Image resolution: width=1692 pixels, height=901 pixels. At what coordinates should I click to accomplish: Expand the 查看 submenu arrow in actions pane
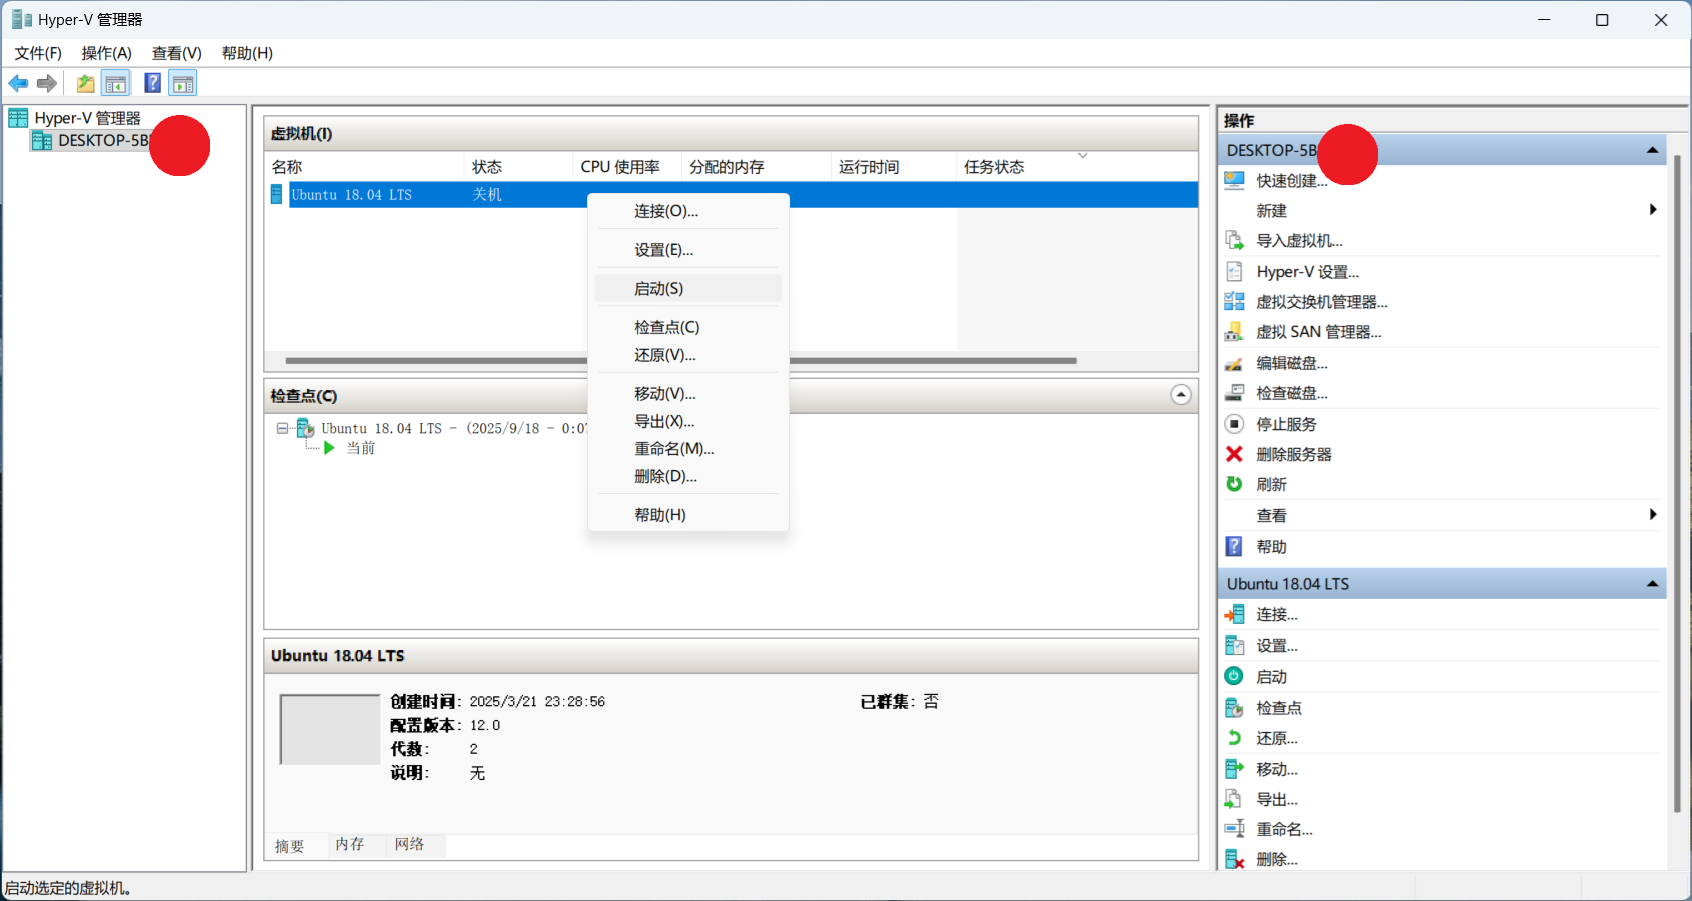1653,515
